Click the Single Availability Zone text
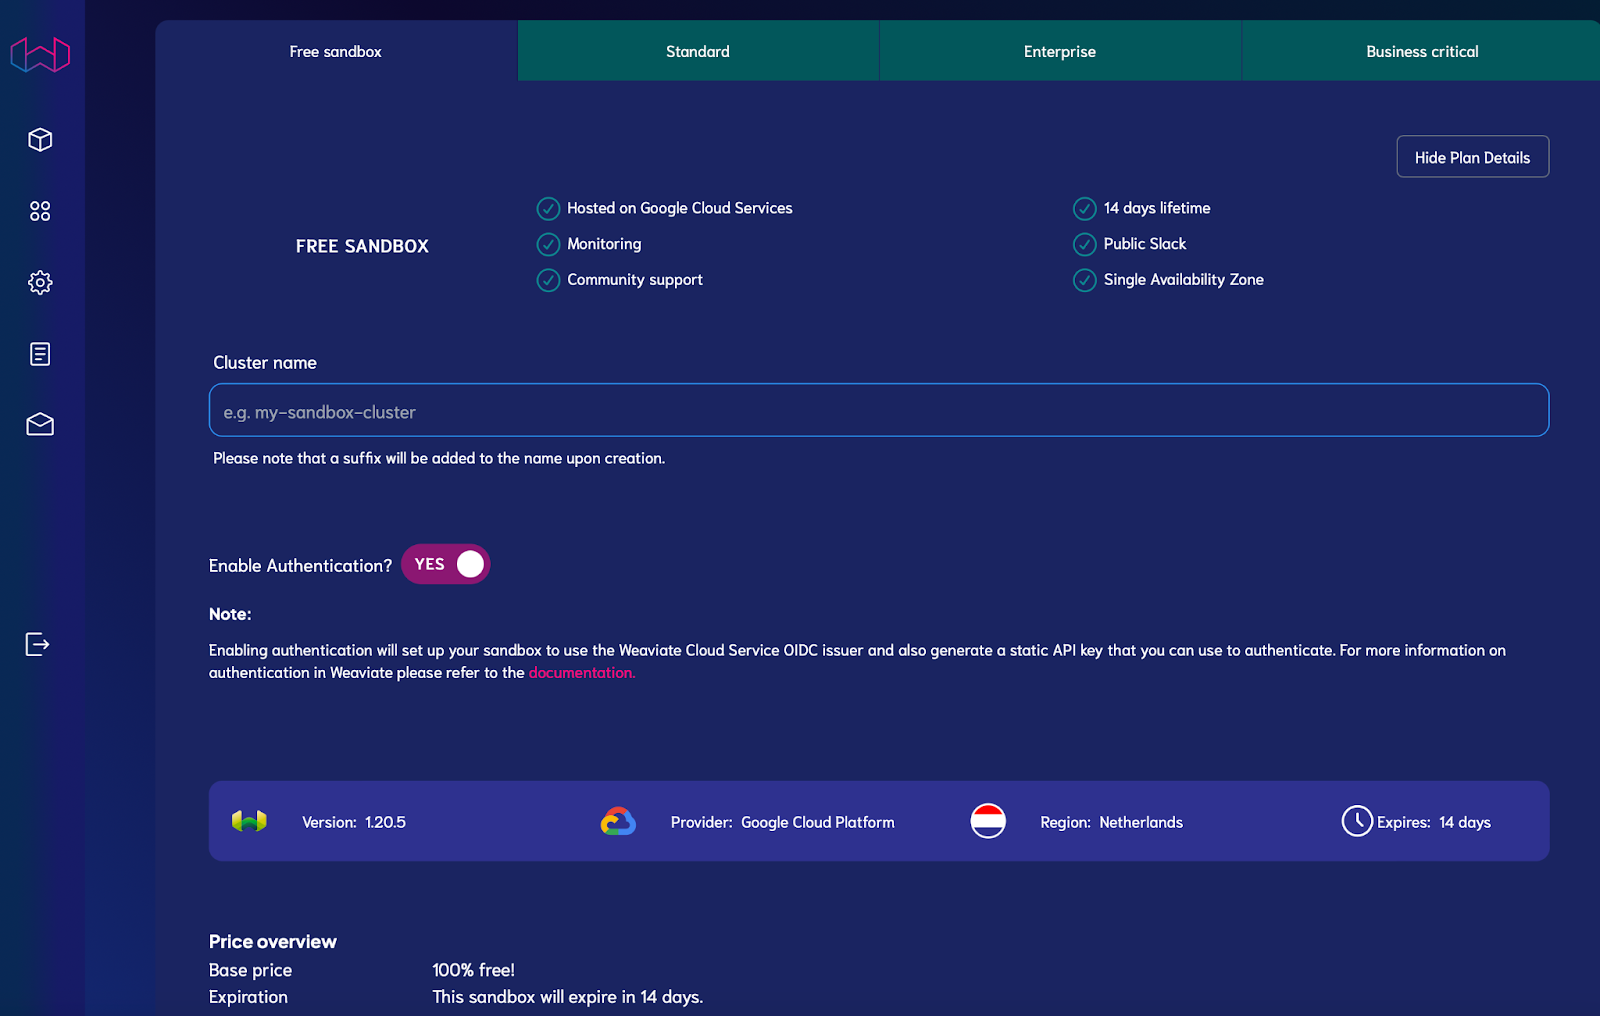Image resolution: width=1600 pixels, height=1016 pixels. coord(1184,280)
